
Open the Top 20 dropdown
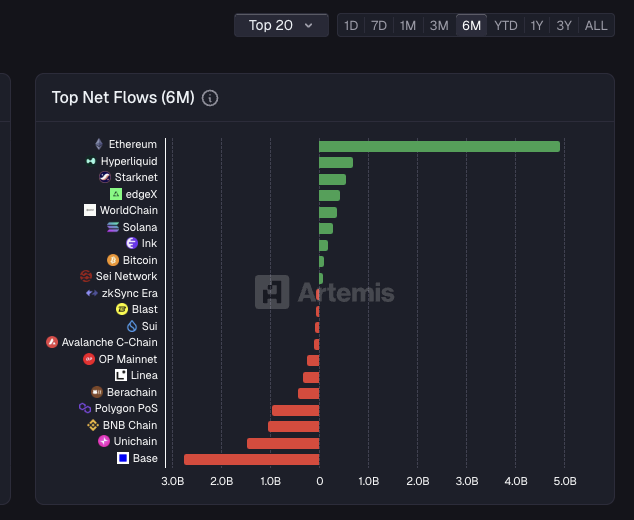281,25
